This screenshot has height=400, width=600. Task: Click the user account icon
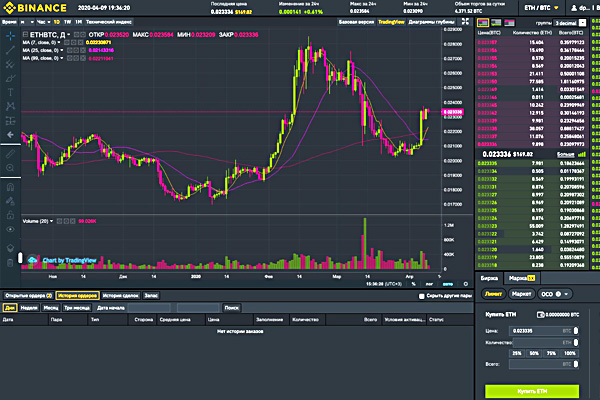coord(574,8)
